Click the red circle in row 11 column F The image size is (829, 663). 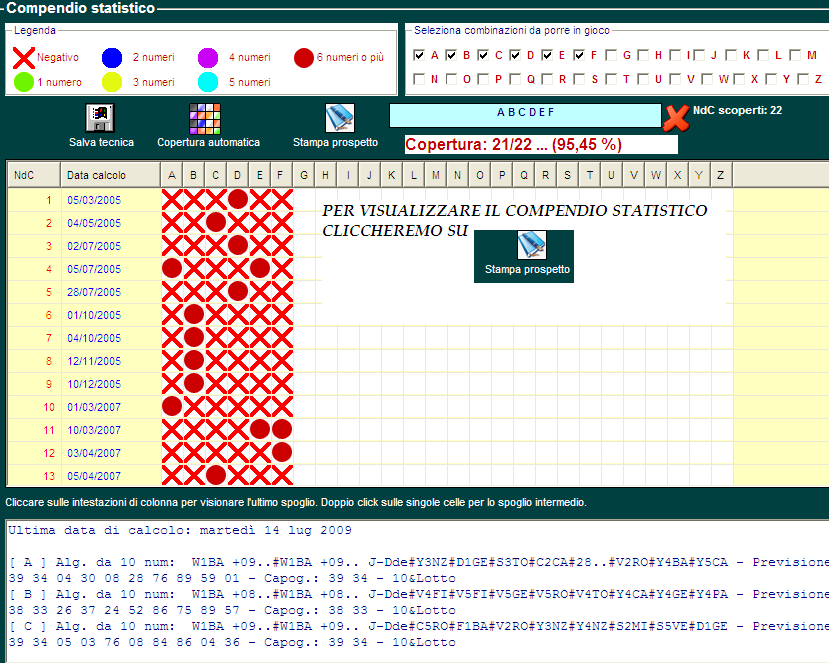[x=282, y=429]
